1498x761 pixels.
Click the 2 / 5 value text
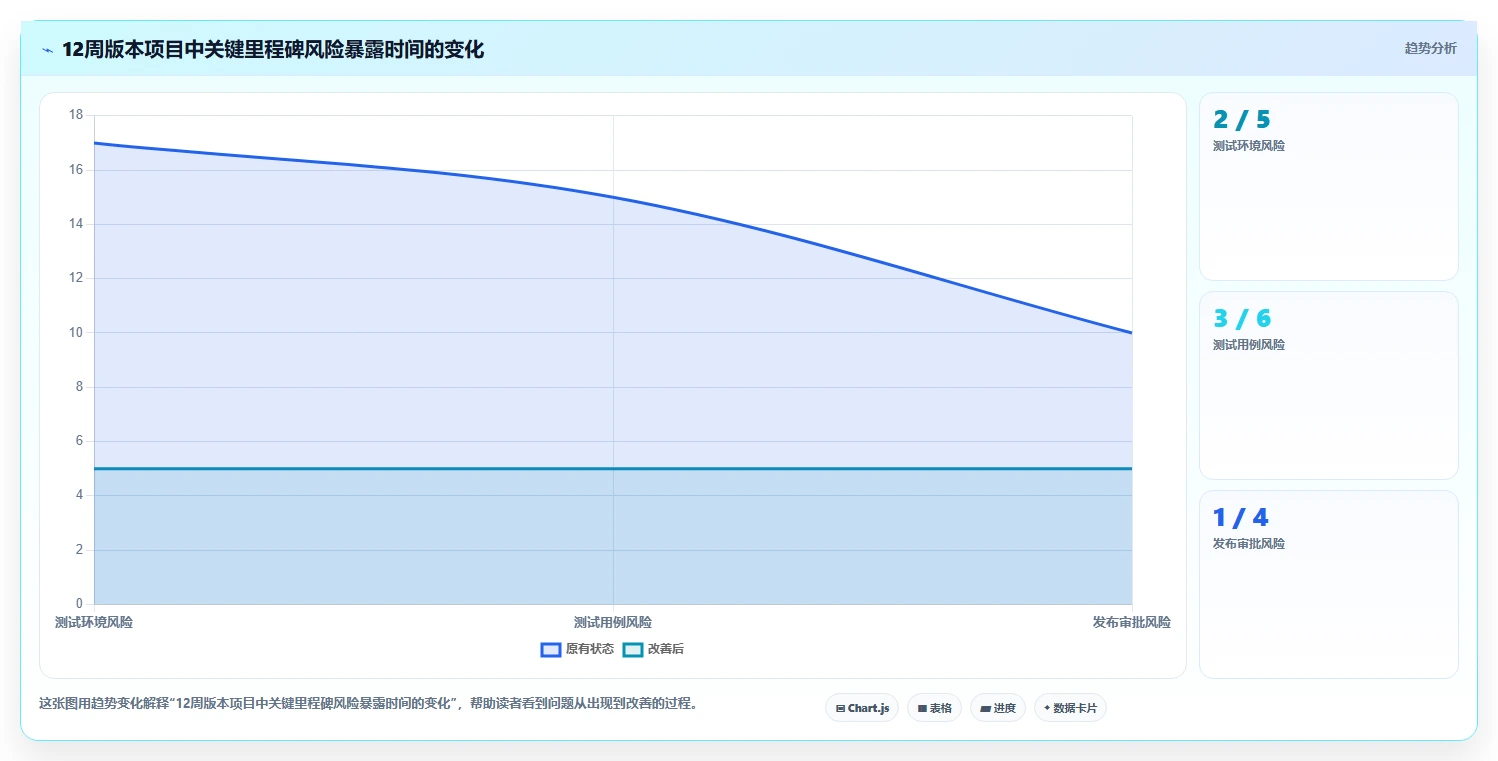[x=1241, y=120]
